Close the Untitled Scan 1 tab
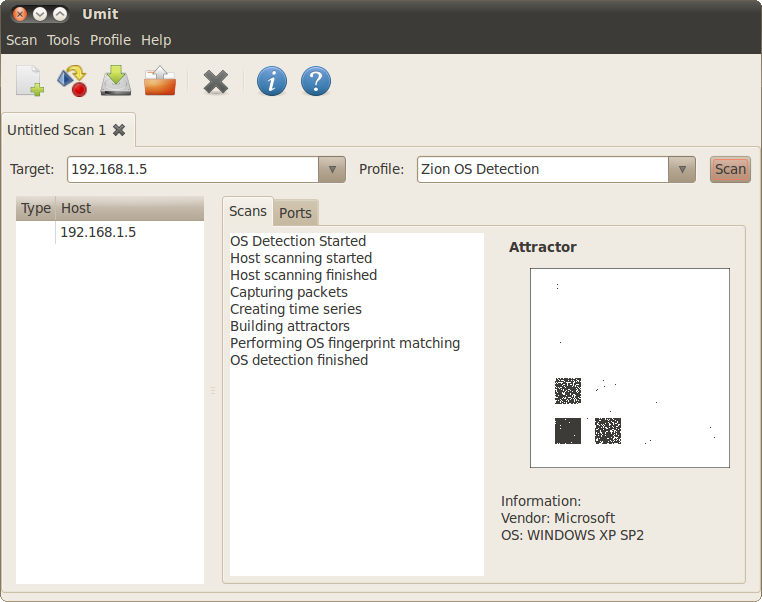This screenshot has height=602, width=762. 119,130
